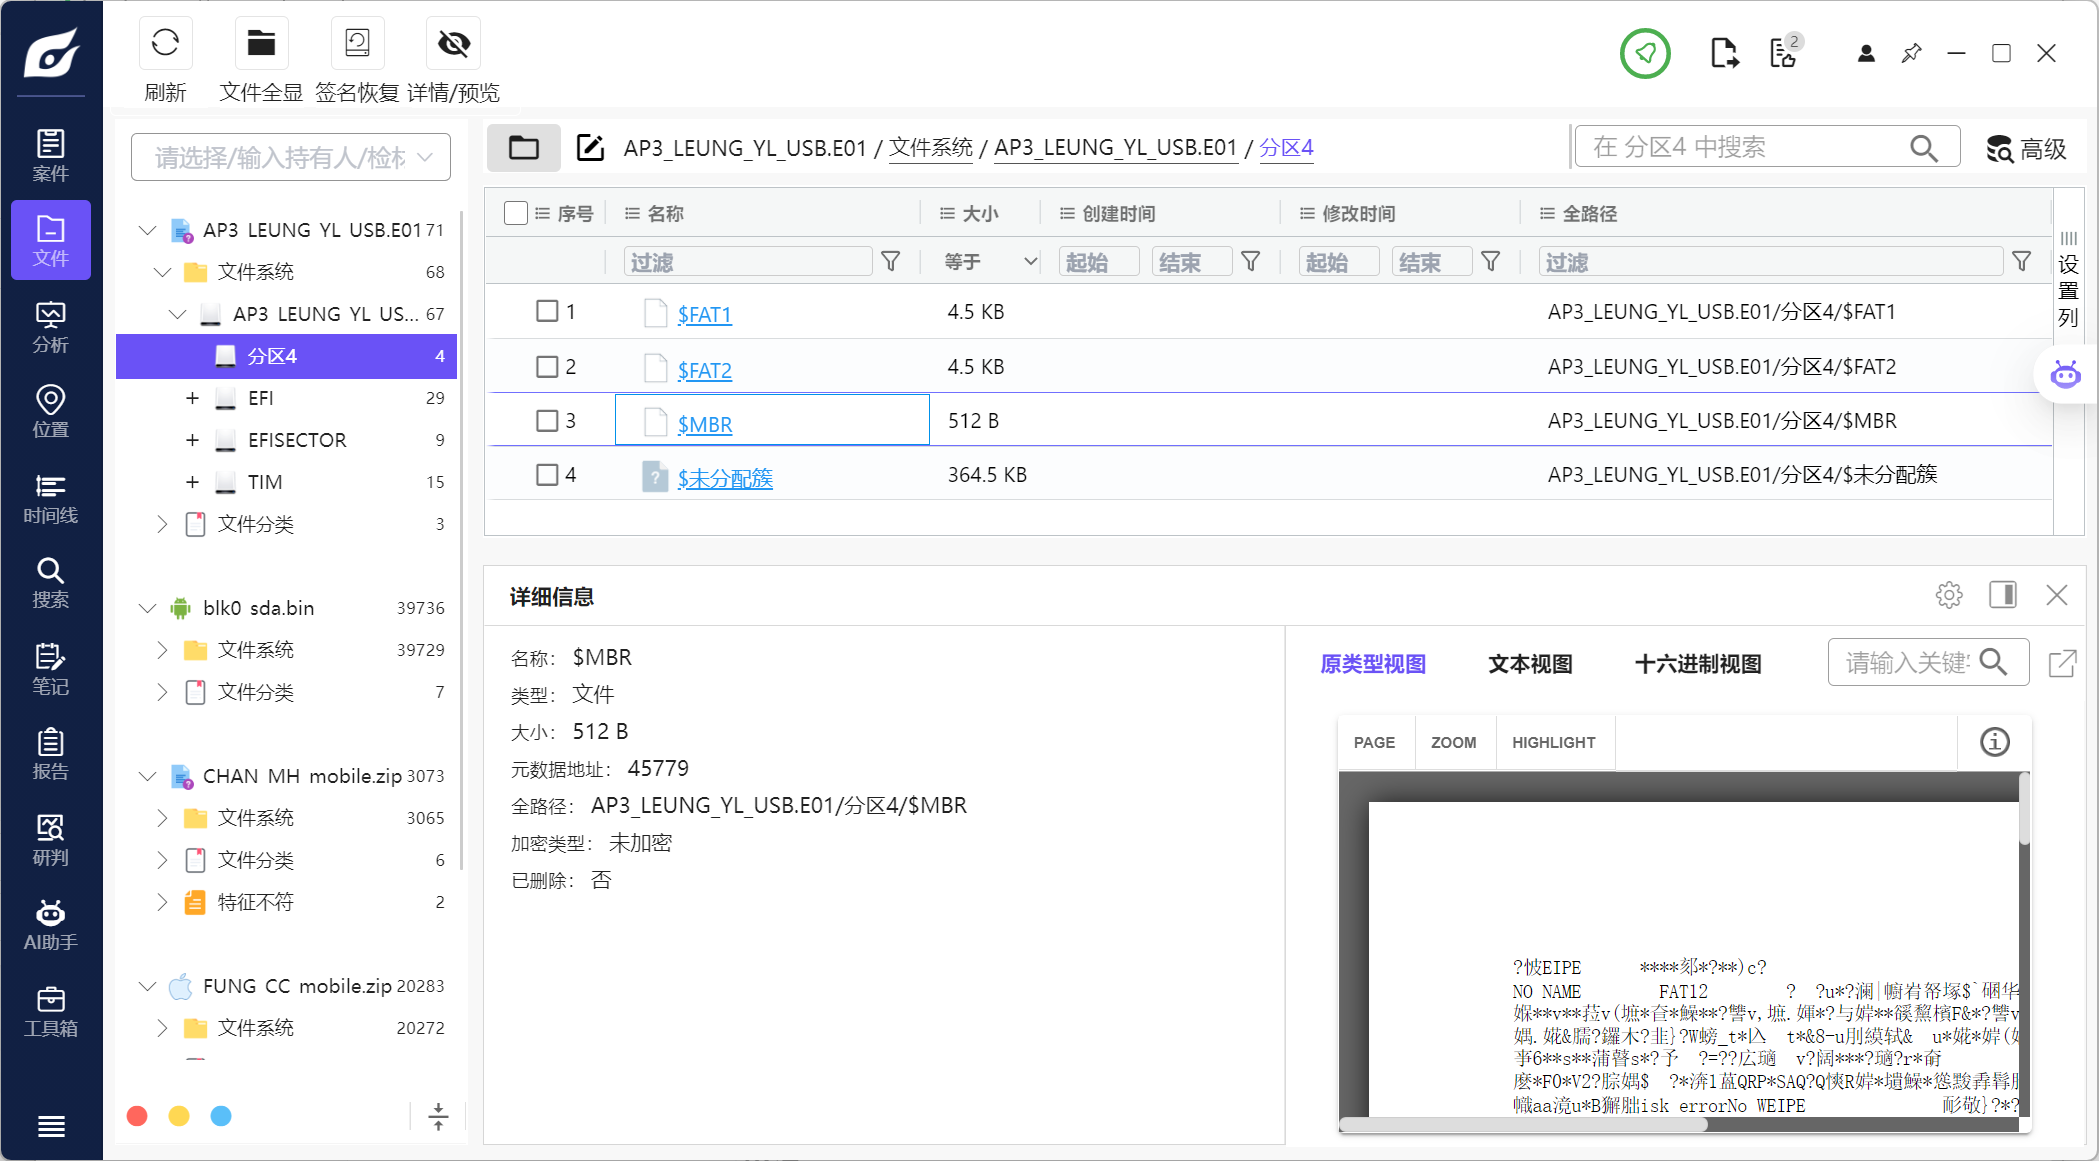This screenshot has width=2099, height=1161.
Task: Click the 刷新 refresh icon
Action: [x=165, y=43]
